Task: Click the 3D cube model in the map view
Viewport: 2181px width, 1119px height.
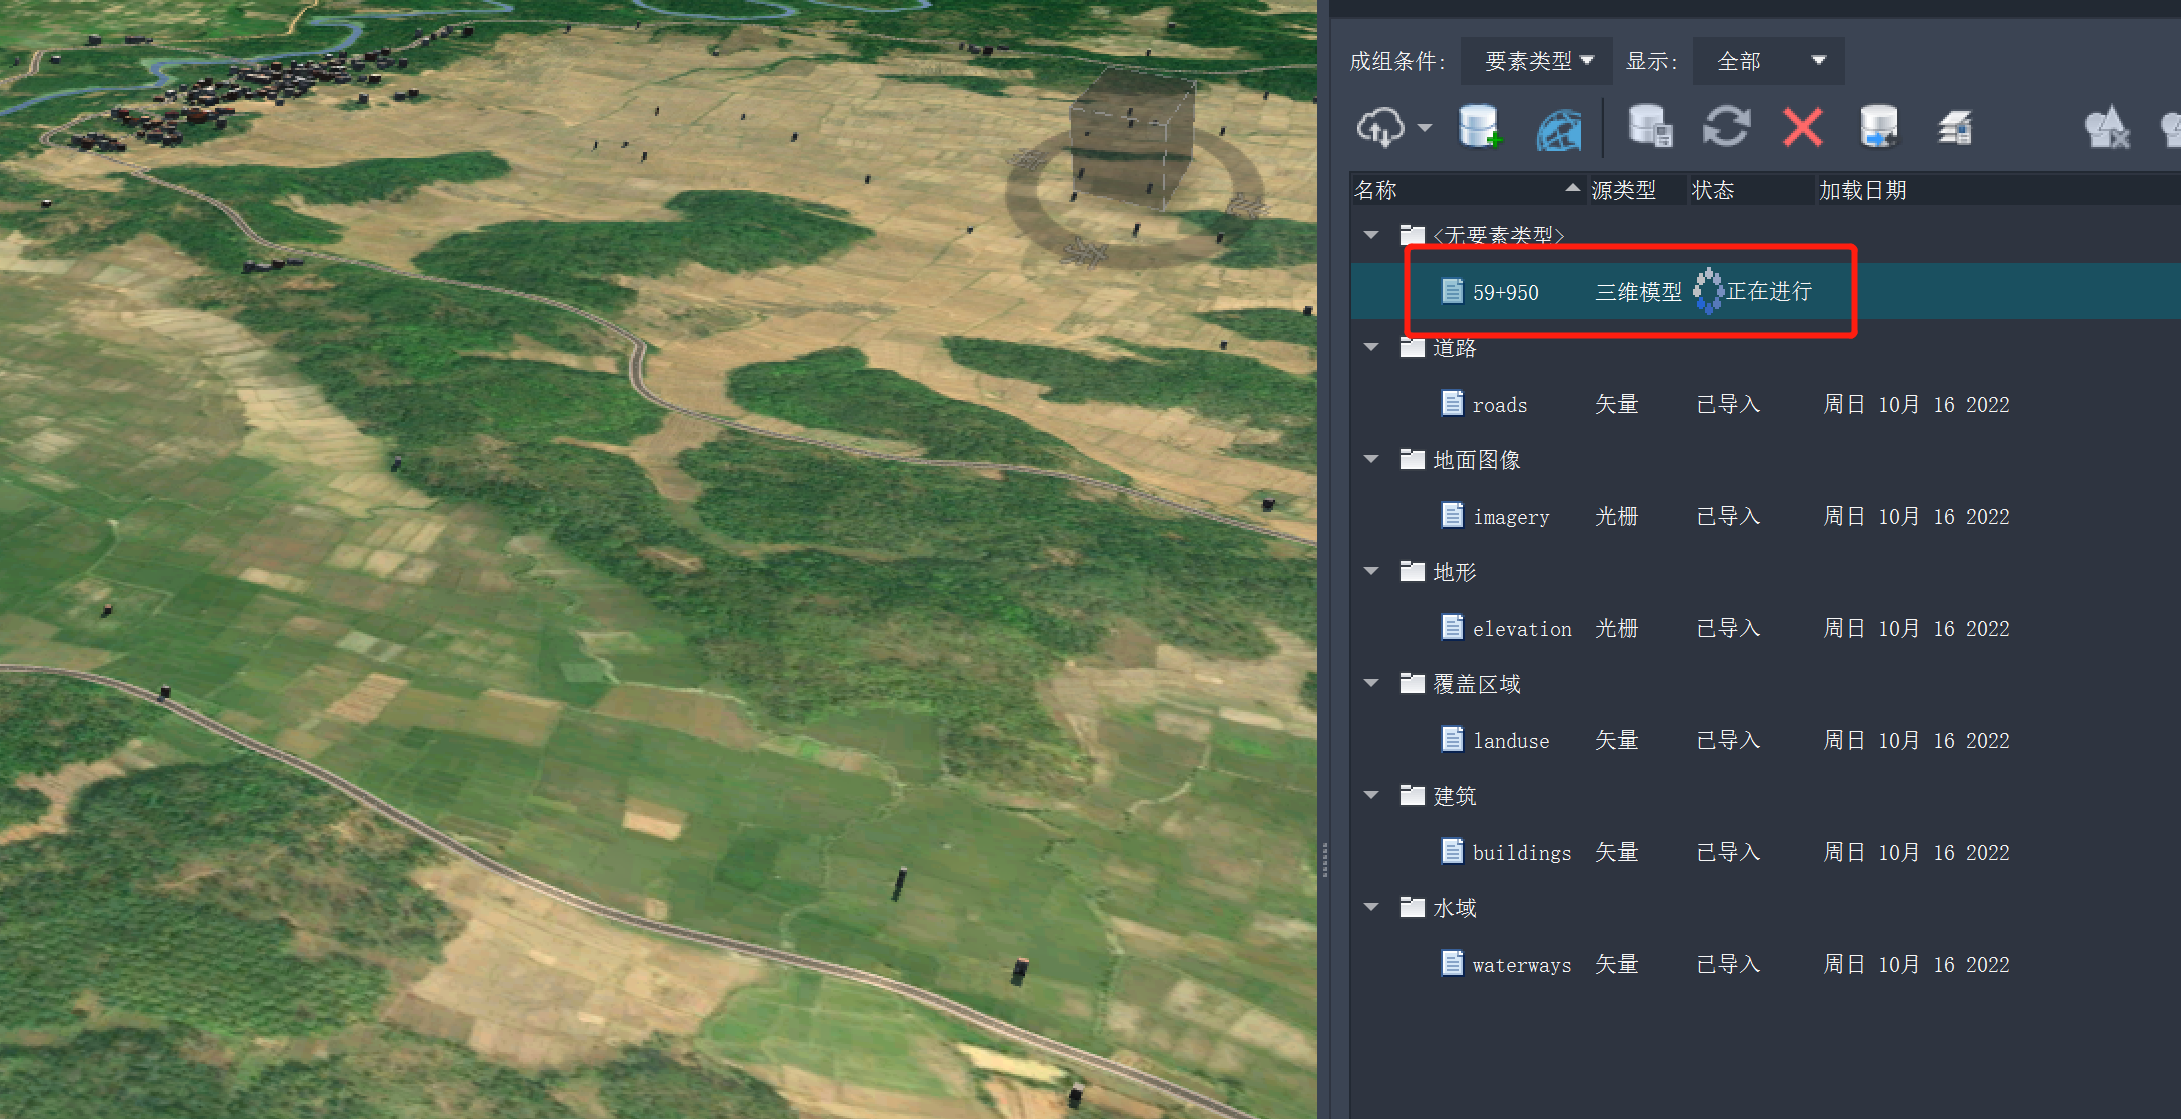Action: click(x=1130, y=140)
